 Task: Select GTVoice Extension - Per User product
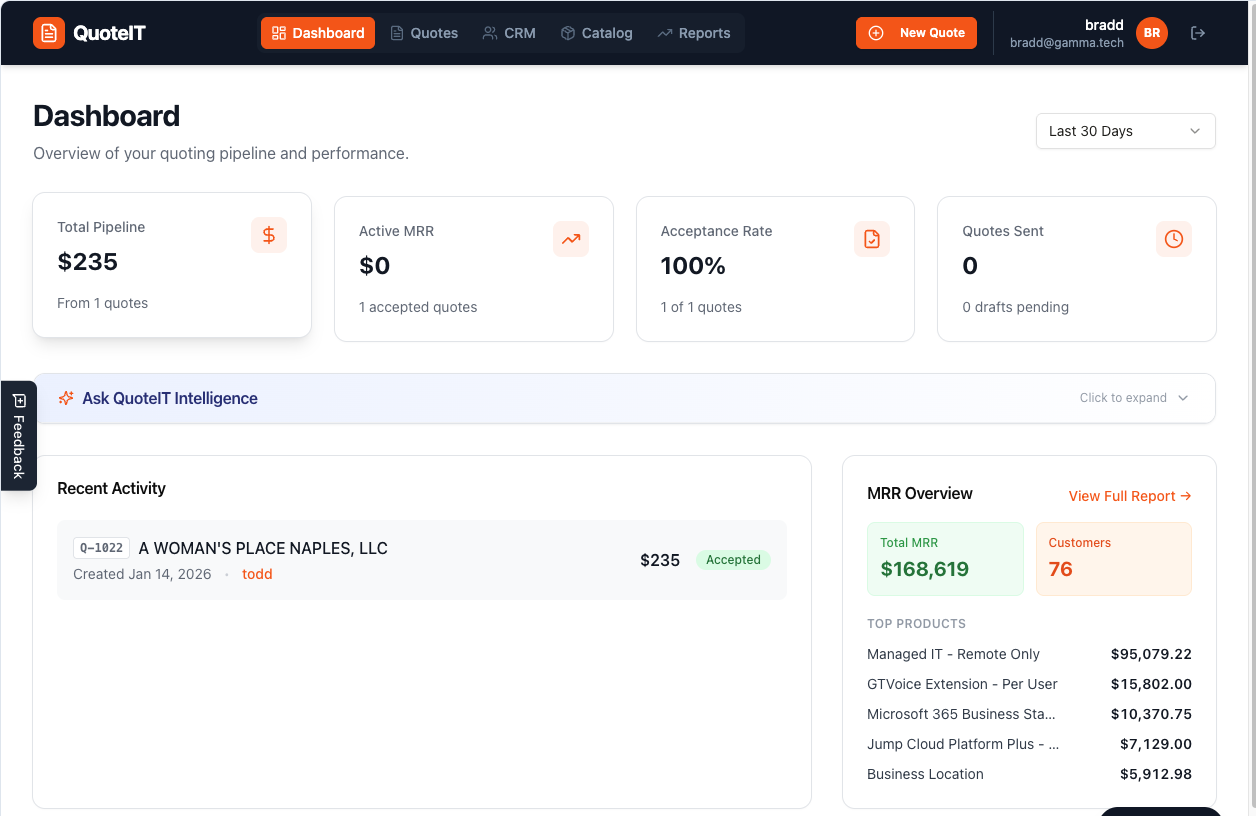[x=1029, y=684]
